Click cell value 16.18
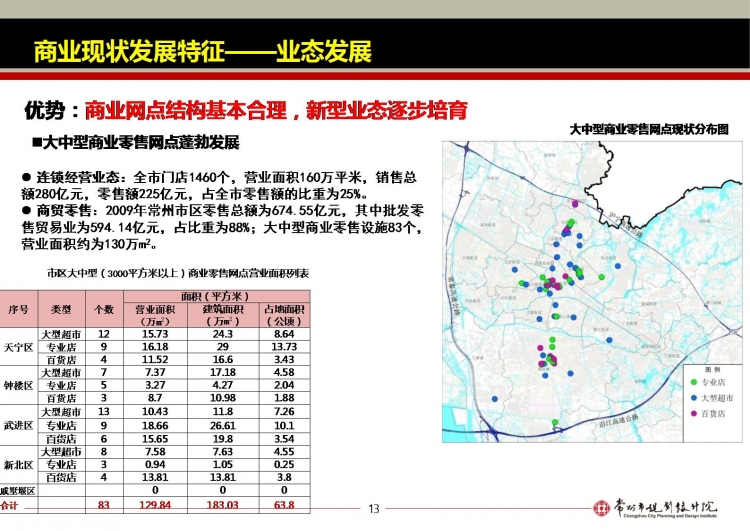Viewport: 750px width, 531px height. [155, 347]
